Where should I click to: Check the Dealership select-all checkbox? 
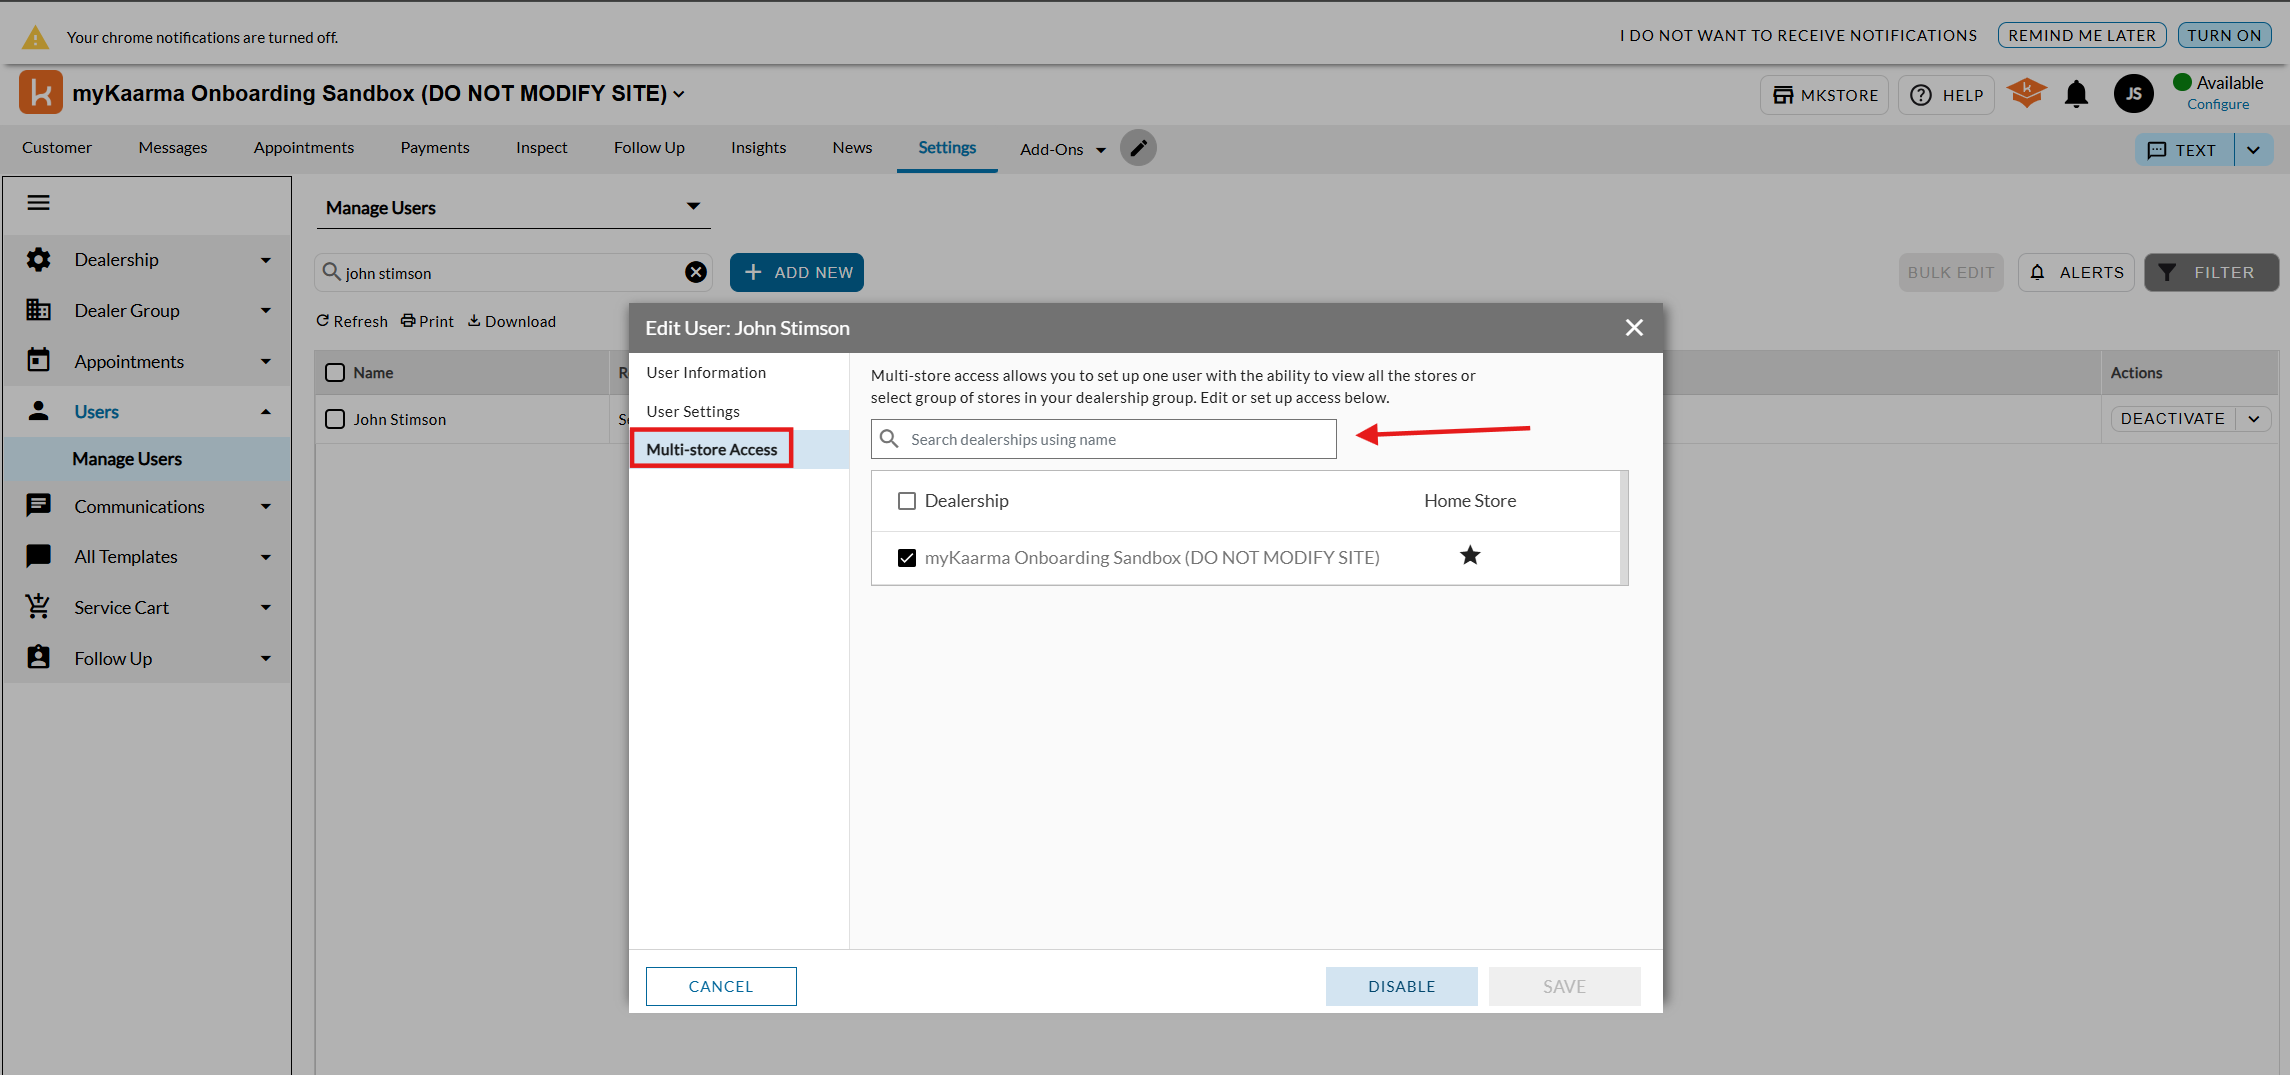907,501
